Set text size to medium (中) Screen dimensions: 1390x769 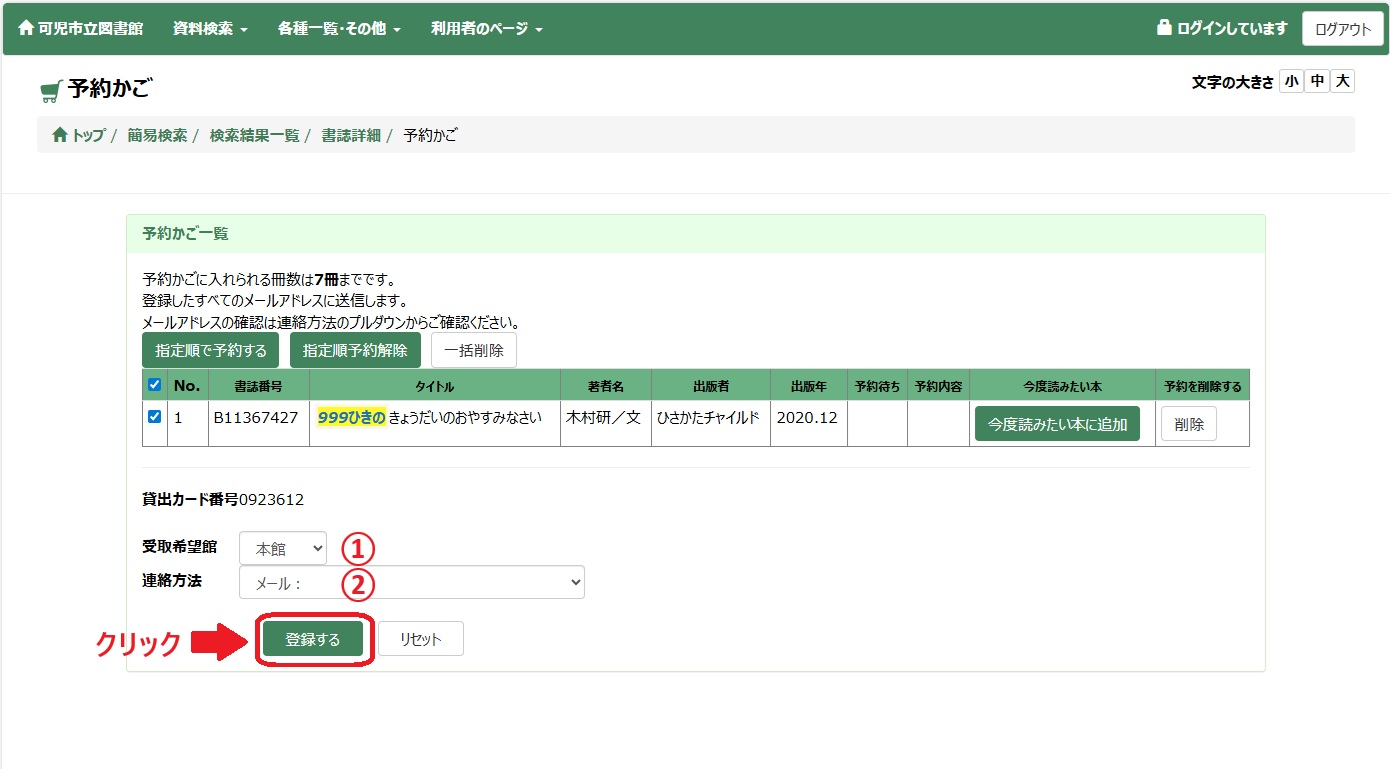coord(1317,82)
